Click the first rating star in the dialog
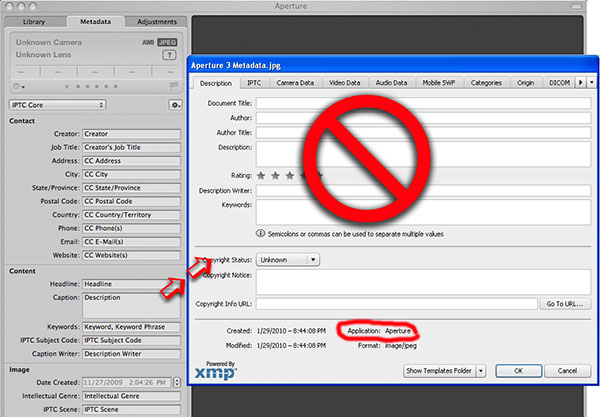 pos(262,176)
